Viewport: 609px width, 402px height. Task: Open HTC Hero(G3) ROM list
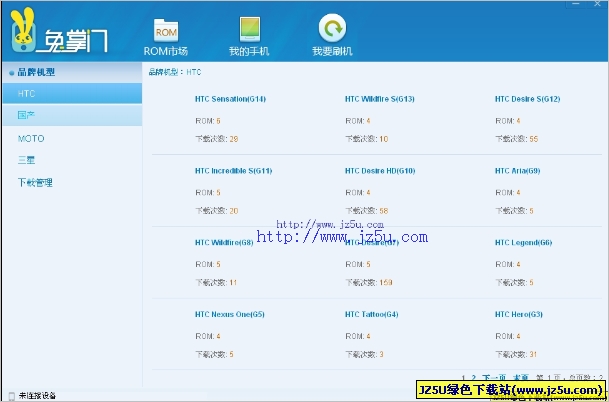(519, 314)
